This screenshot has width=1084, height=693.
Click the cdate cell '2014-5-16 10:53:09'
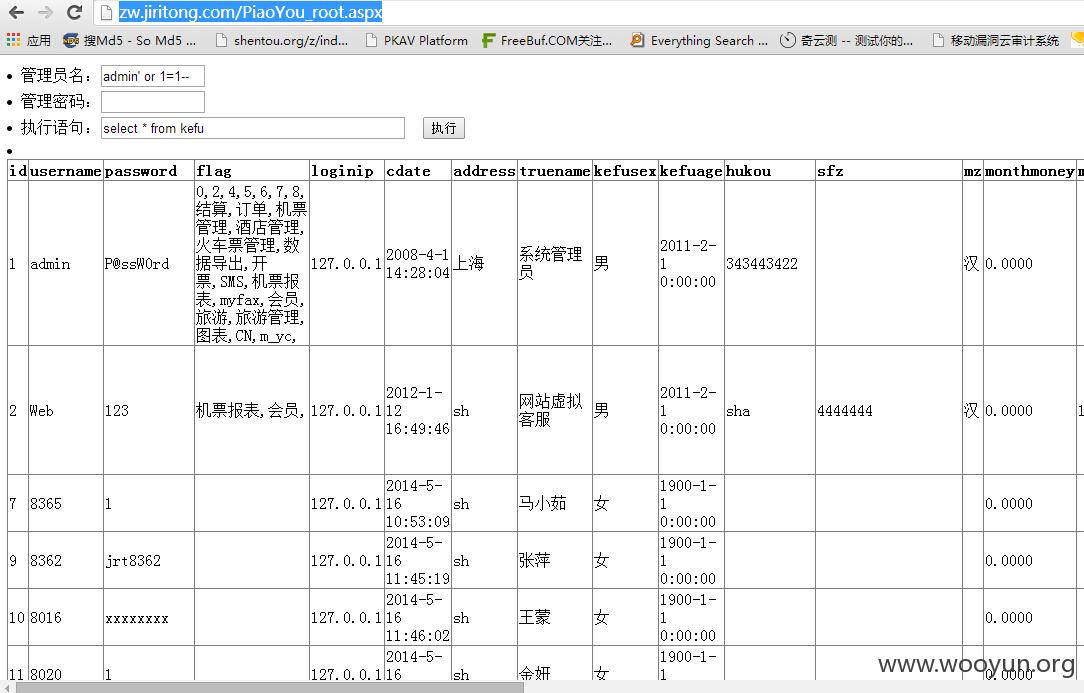(x=418, y=503)
